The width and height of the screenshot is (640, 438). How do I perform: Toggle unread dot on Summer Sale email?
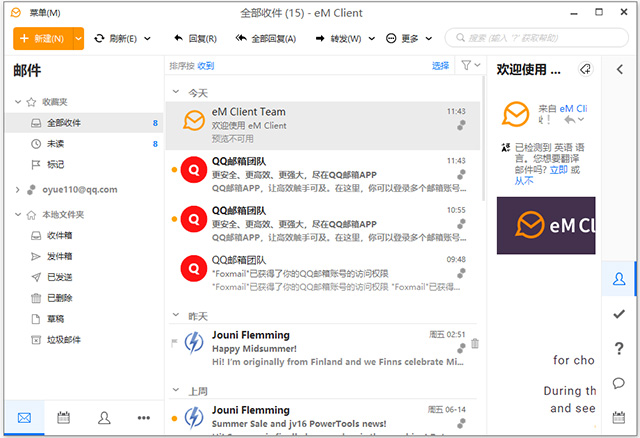click(174, 418)
